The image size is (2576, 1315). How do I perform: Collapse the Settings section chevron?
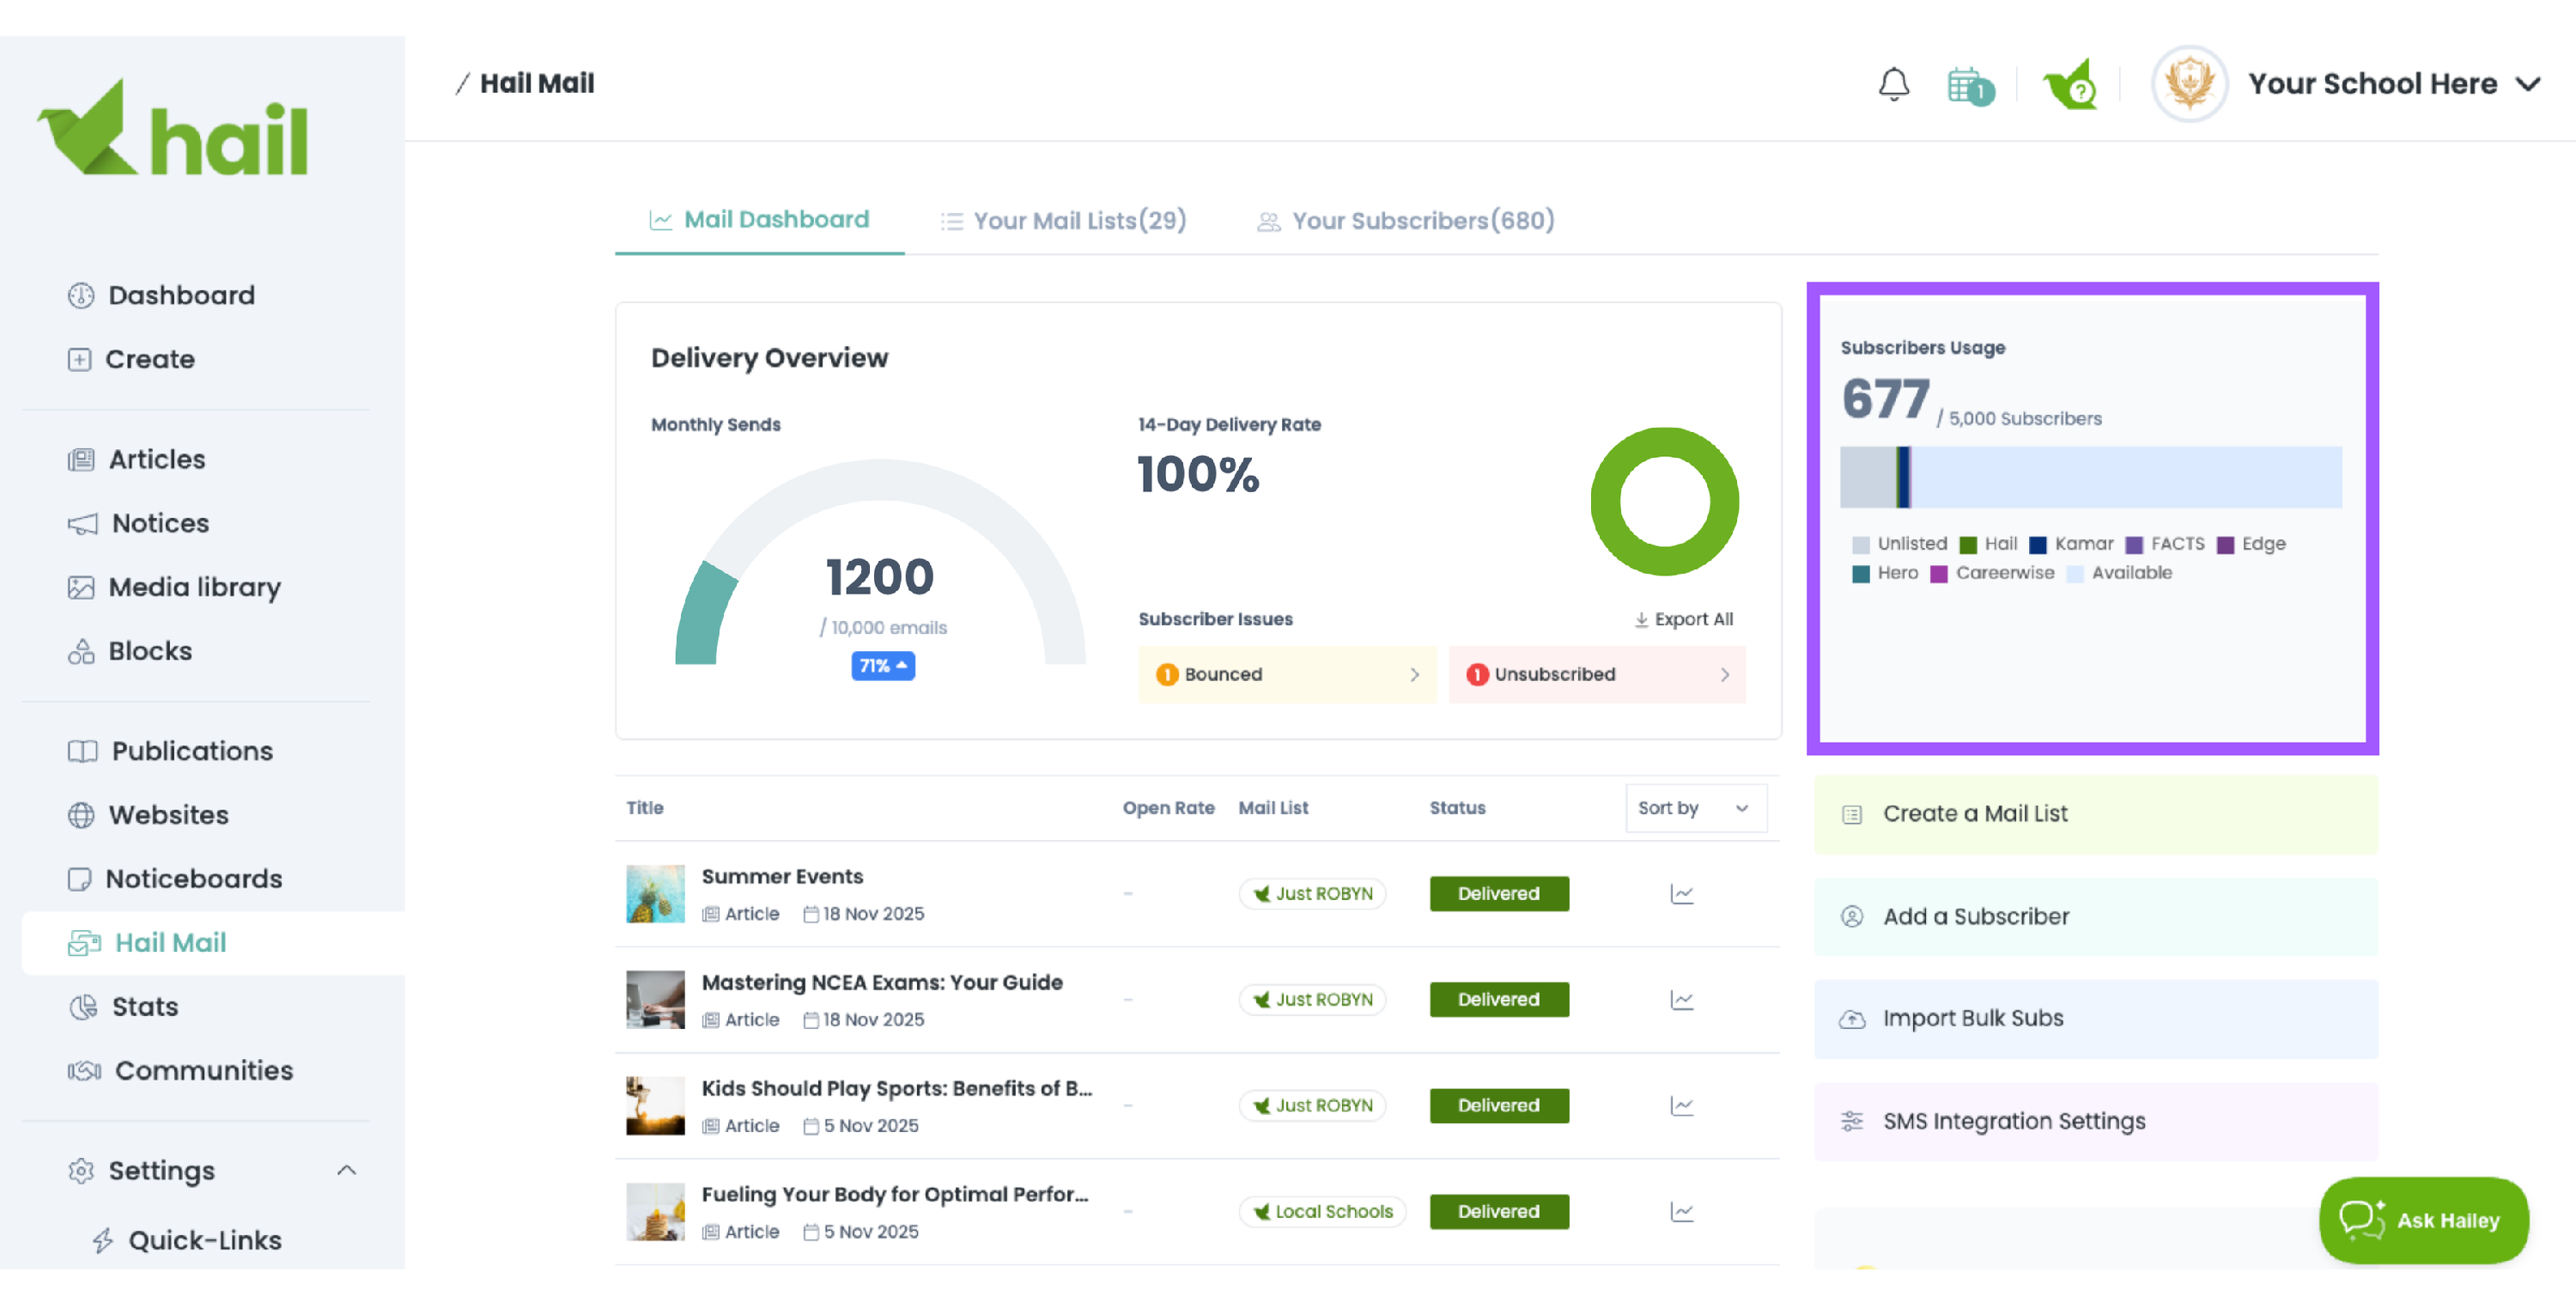tap(346, 1170)
